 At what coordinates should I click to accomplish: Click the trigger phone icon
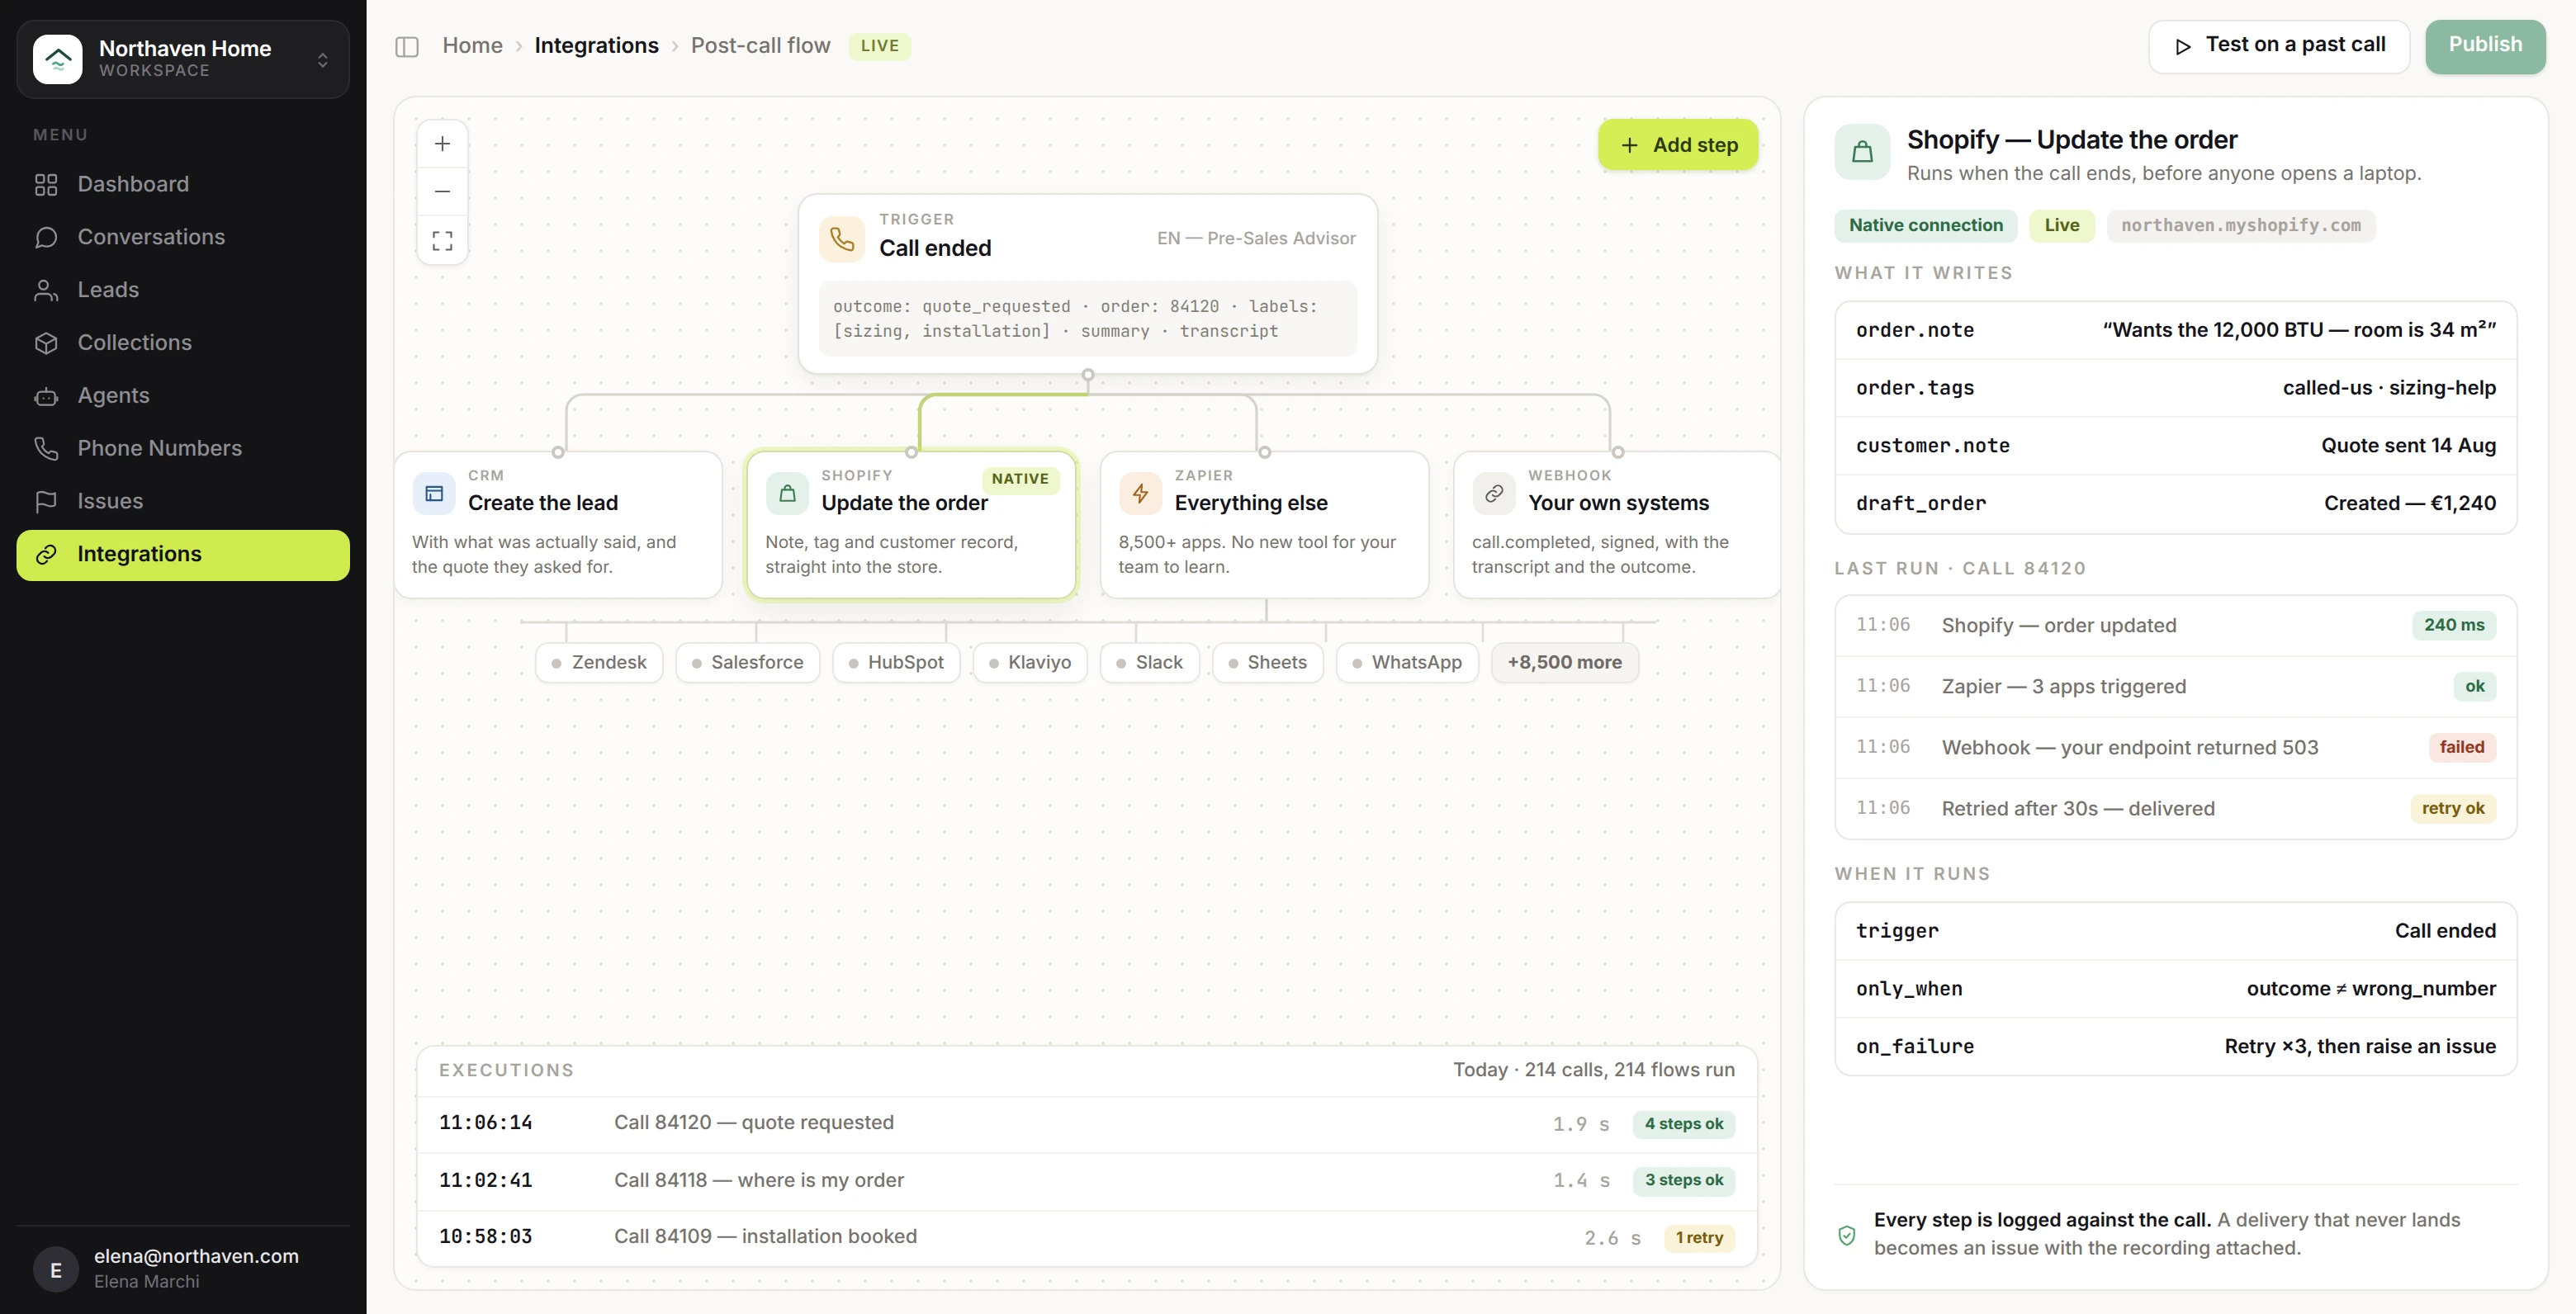(842, 239)
